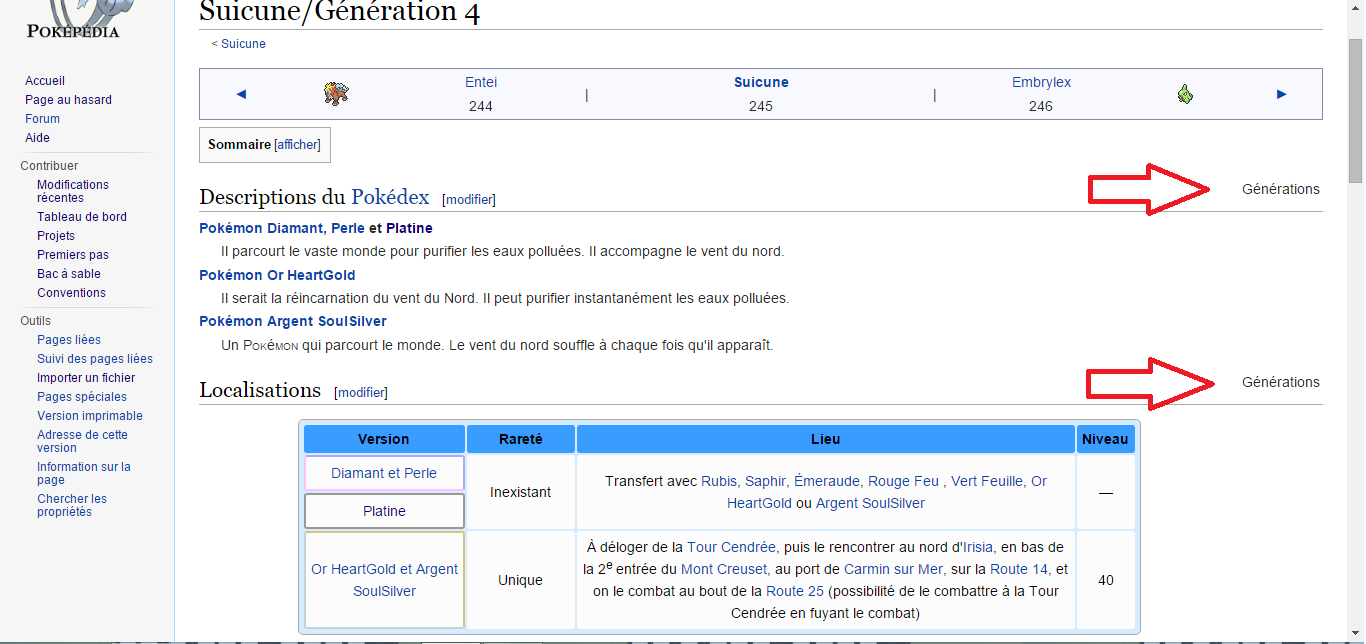This screenshot has width=1366, height=644.
Task: Click the Inexistant rarity cell
Action: tap(520, 492)
